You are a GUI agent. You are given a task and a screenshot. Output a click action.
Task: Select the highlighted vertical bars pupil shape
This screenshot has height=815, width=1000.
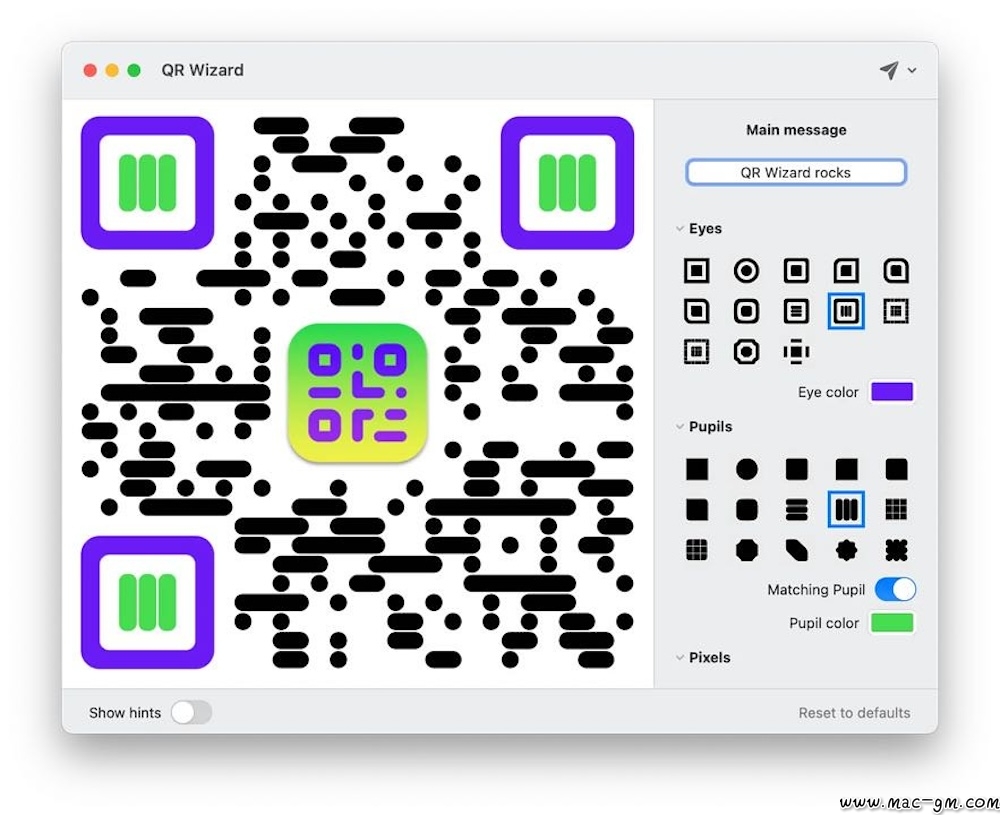846,510
